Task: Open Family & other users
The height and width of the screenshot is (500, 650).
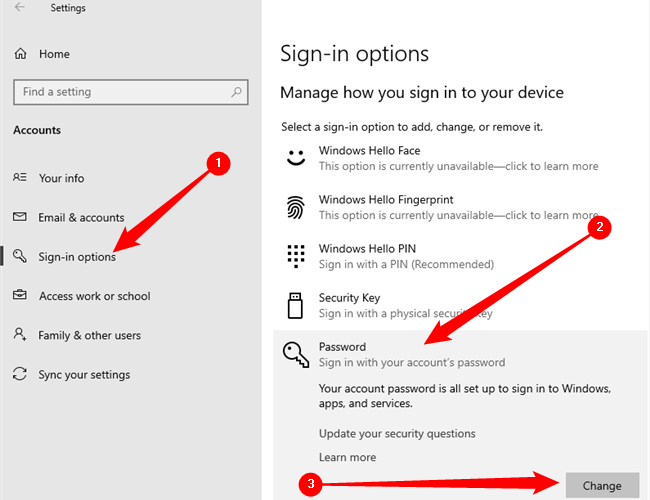Action: (x=90, y=336)
